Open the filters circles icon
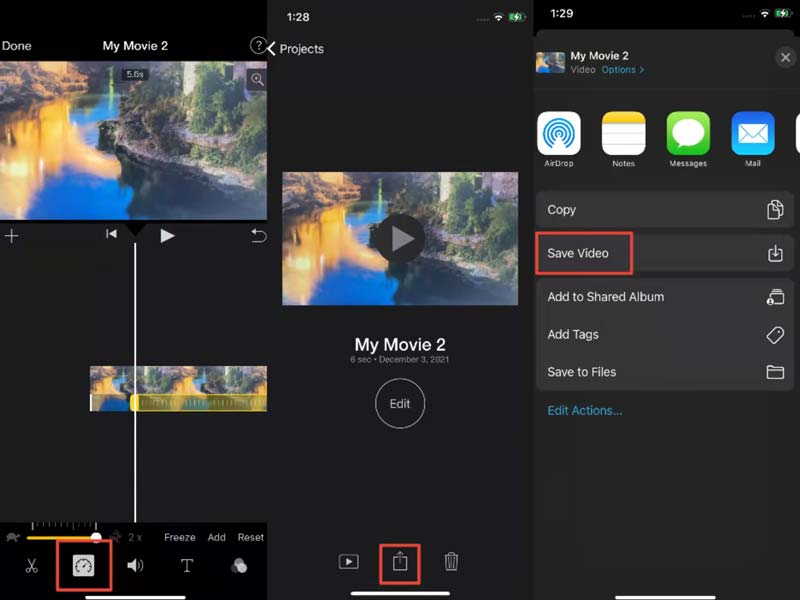The height and width of the screenshot is (600, 800). (x=239, y=566)
